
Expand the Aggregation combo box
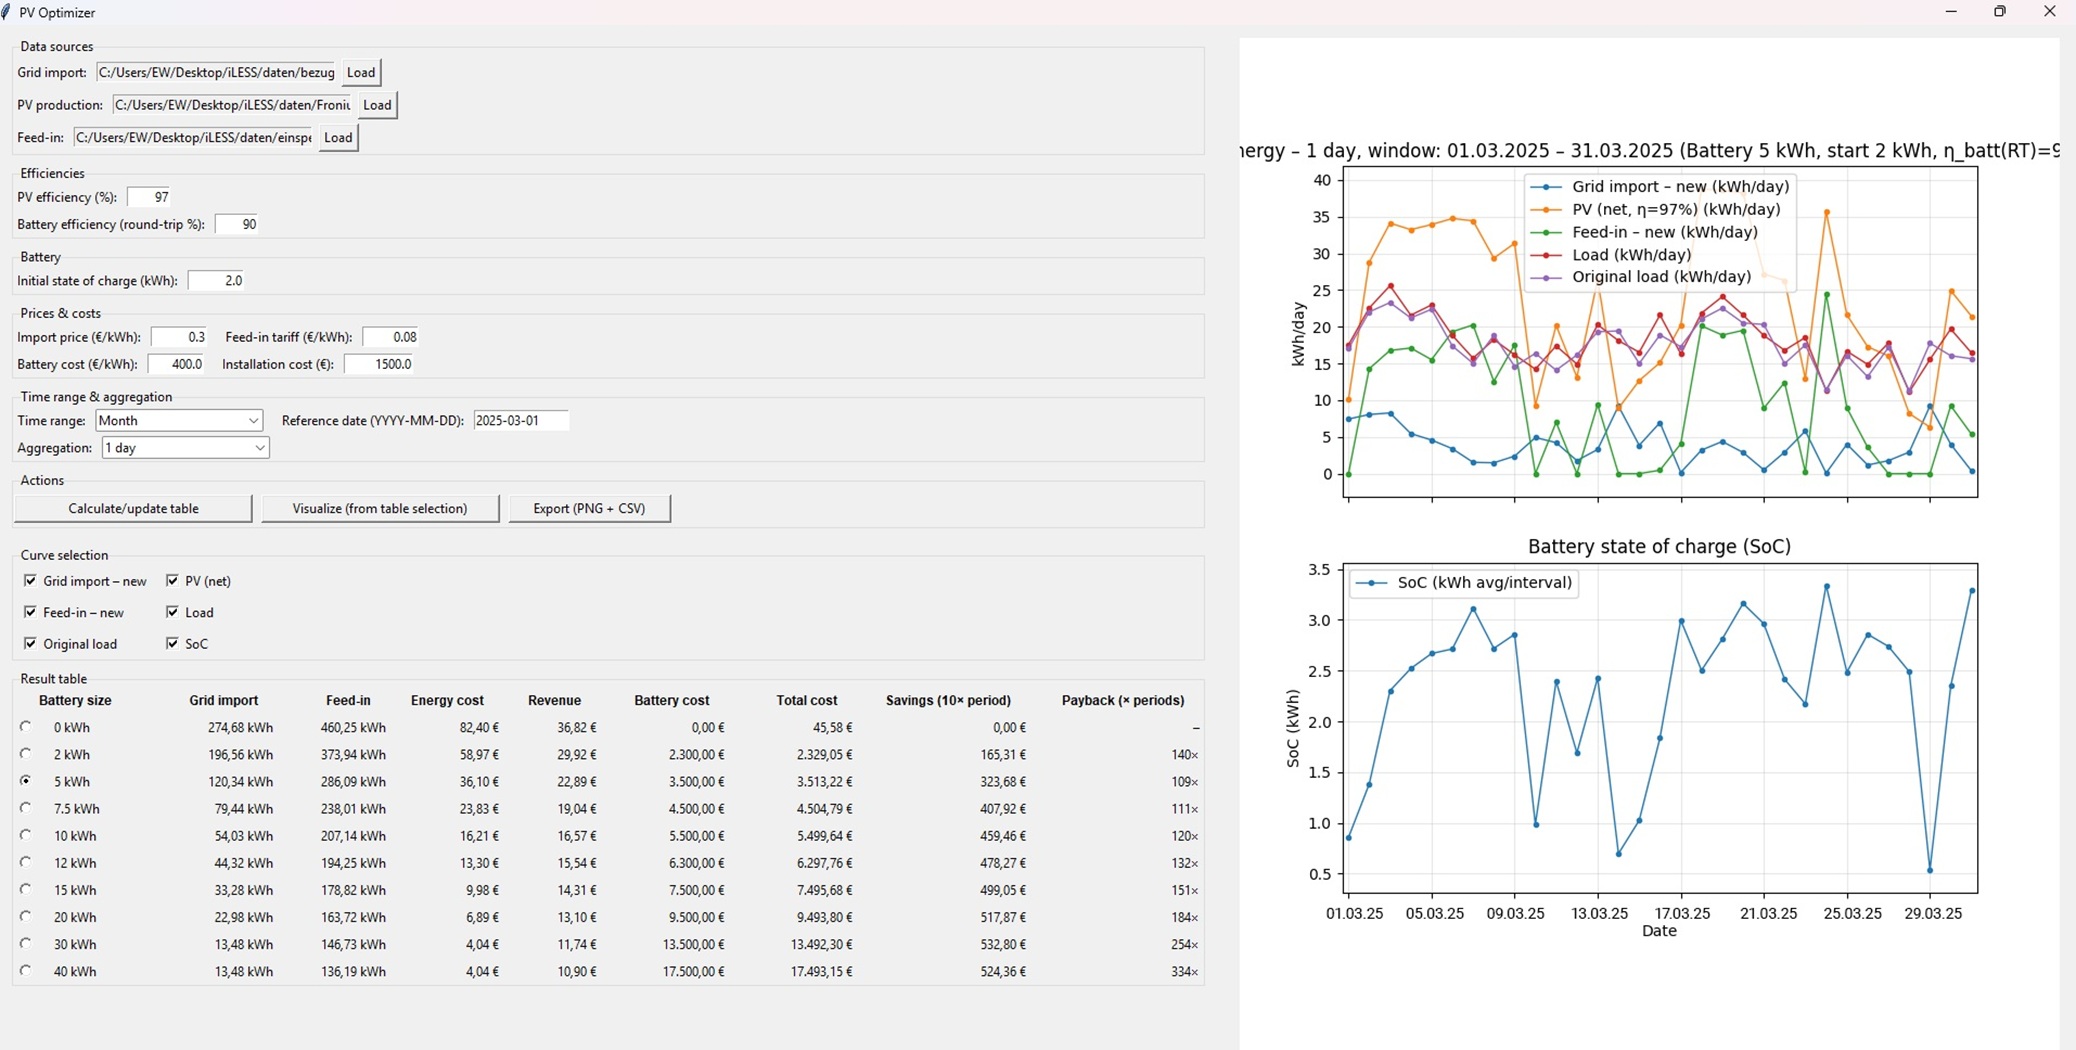185,448
